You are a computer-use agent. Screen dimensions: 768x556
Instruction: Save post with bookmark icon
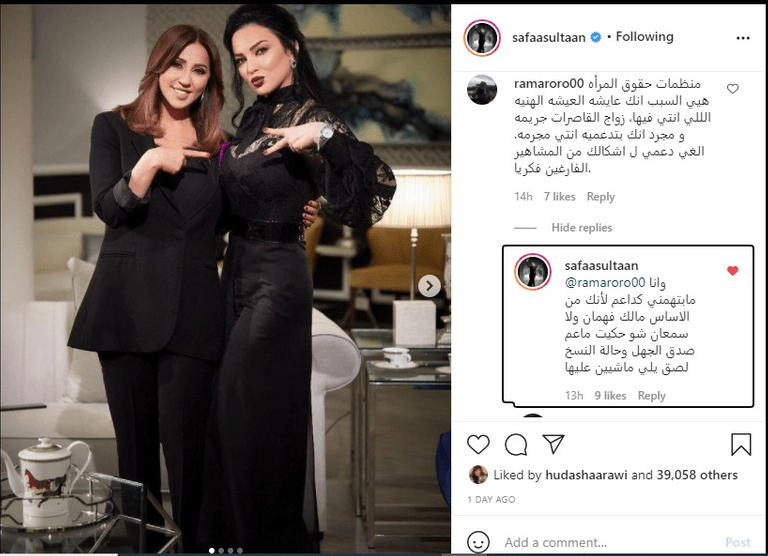pos(741,444)
